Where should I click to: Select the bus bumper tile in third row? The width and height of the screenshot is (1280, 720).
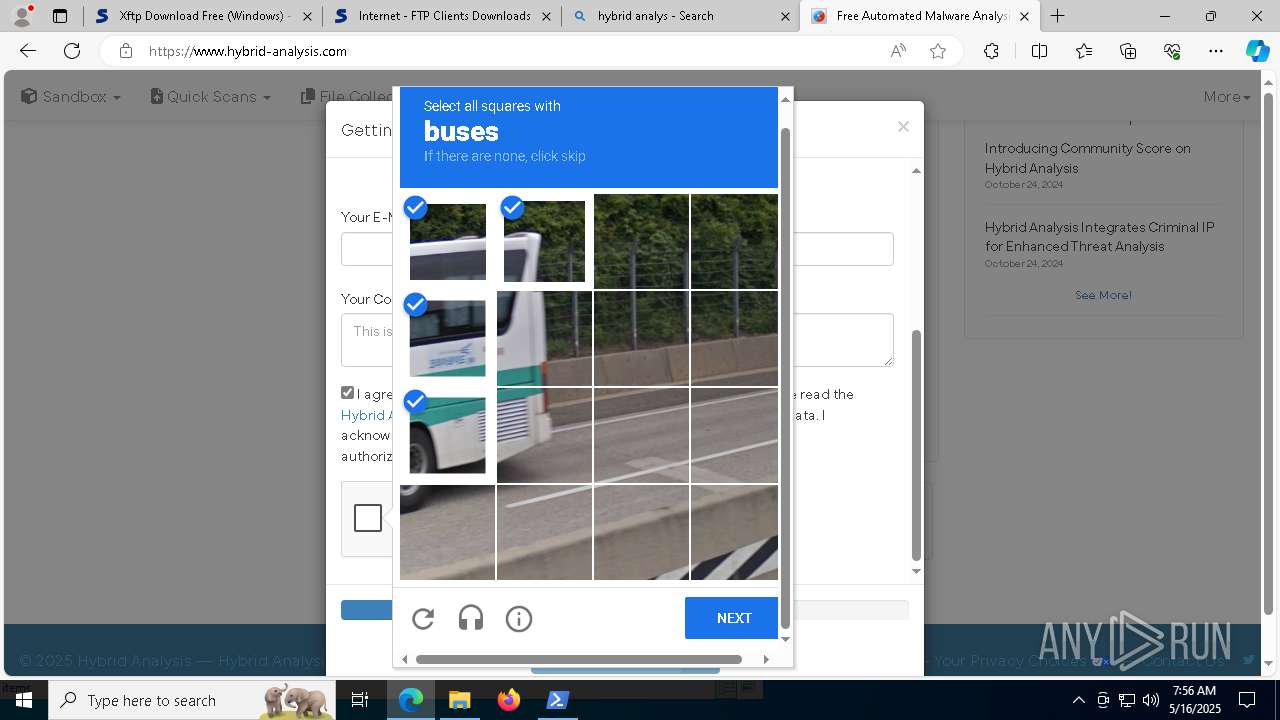point(544,435)
